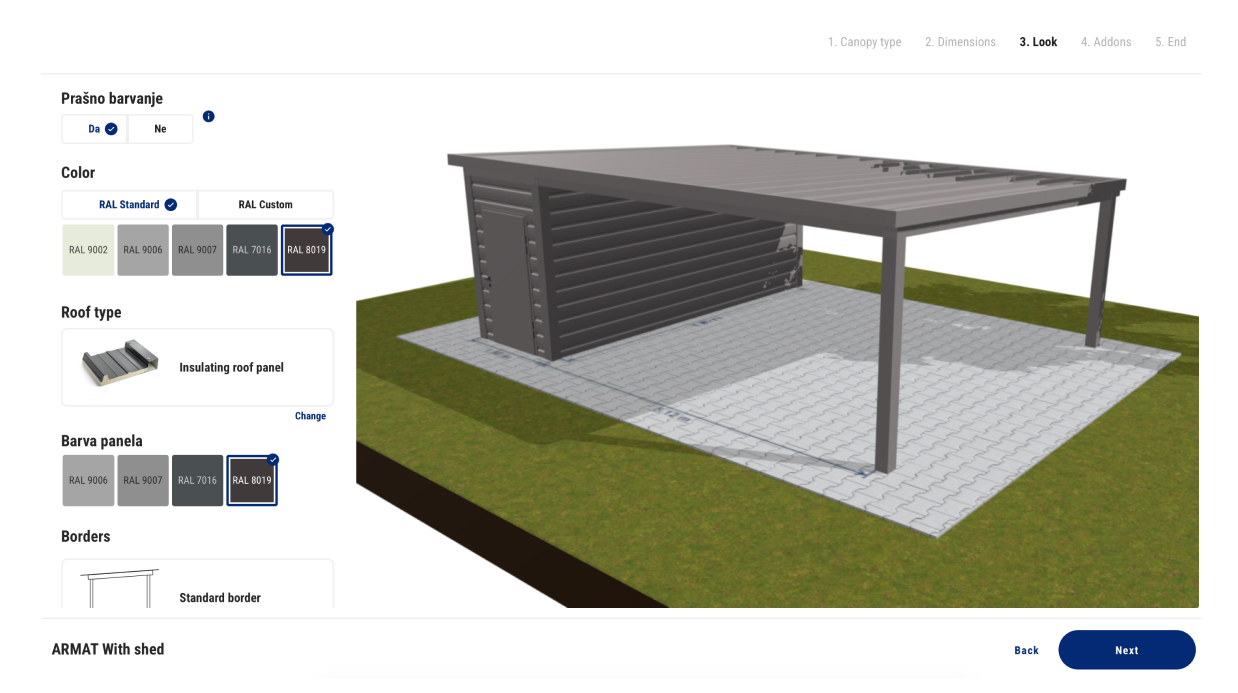The width and height of the screenshot is (1238, 693).
Task: Go to step 2 Dimensions
Action: coord(960,42)
